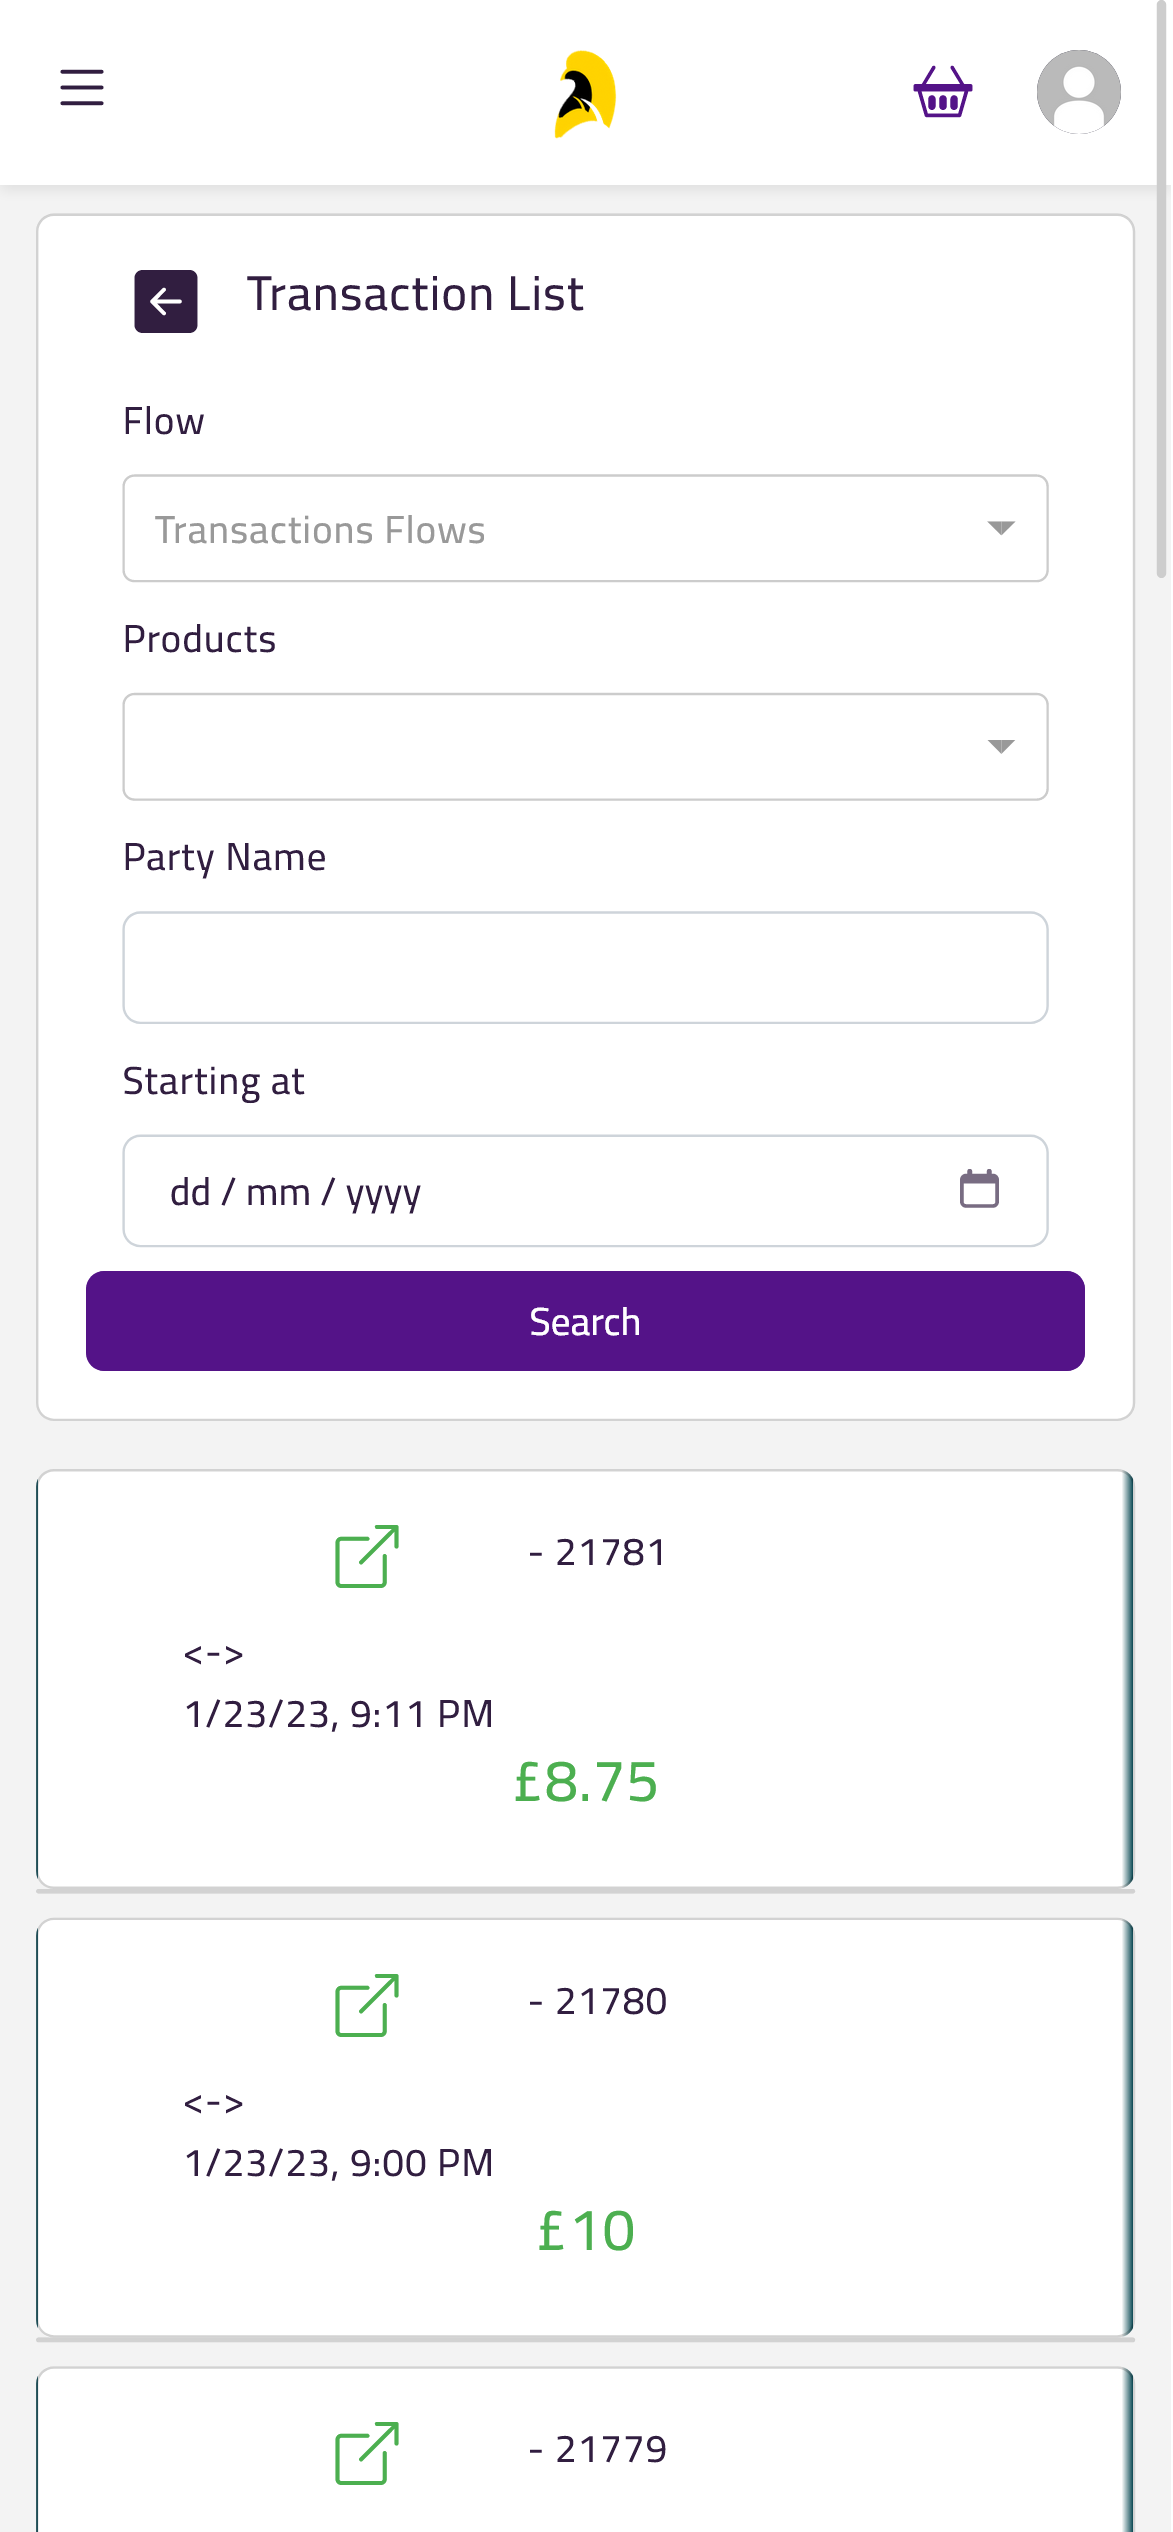The height and width of the screenshot is (2532, 1173).
Task: Open the user profile avatar
Action: coord(1078,92)
